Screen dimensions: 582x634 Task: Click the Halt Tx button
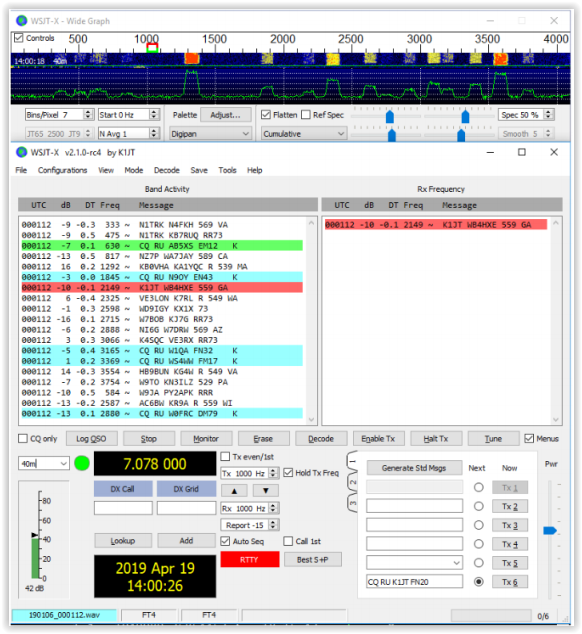[x=436, y=439]
